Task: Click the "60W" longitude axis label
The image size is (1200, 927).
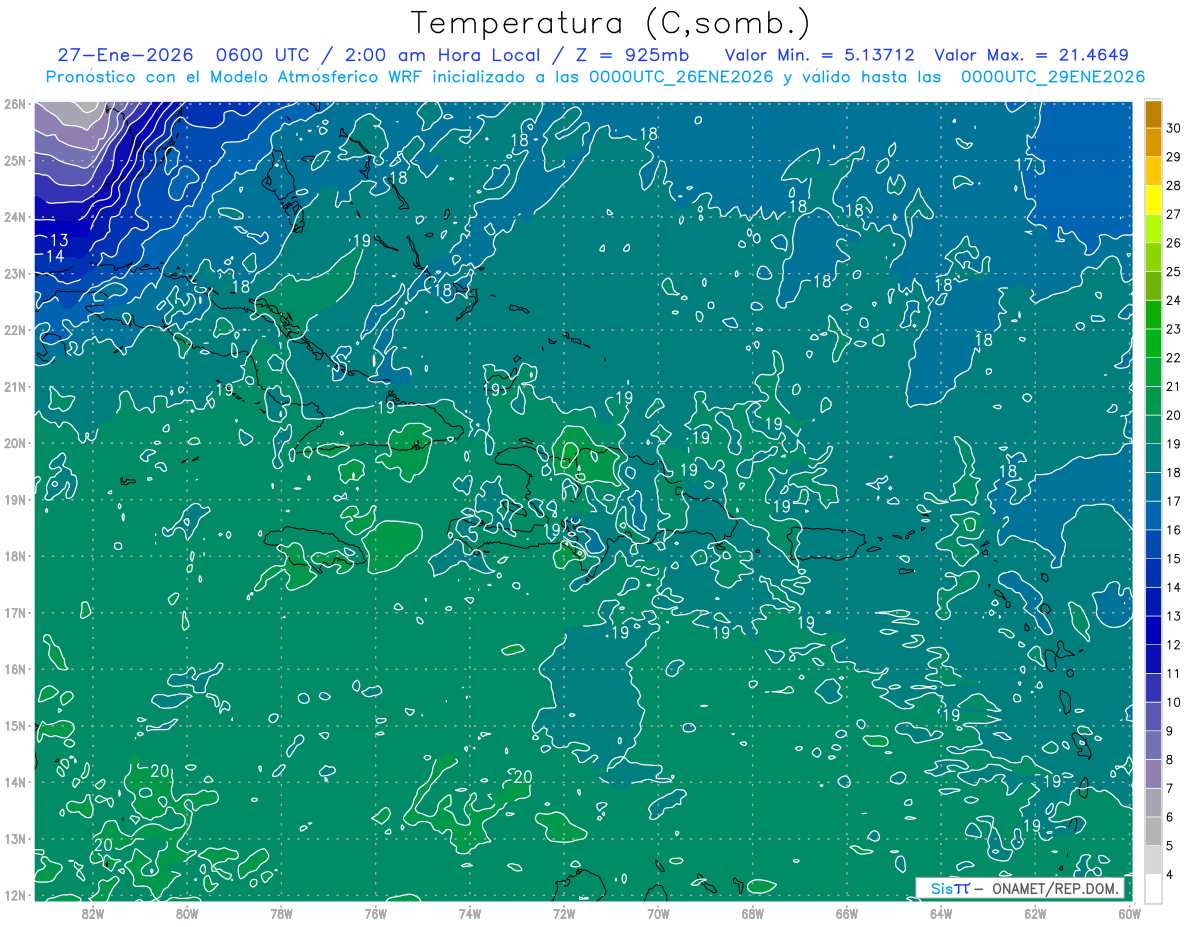Action: [x=1130, y=913]
